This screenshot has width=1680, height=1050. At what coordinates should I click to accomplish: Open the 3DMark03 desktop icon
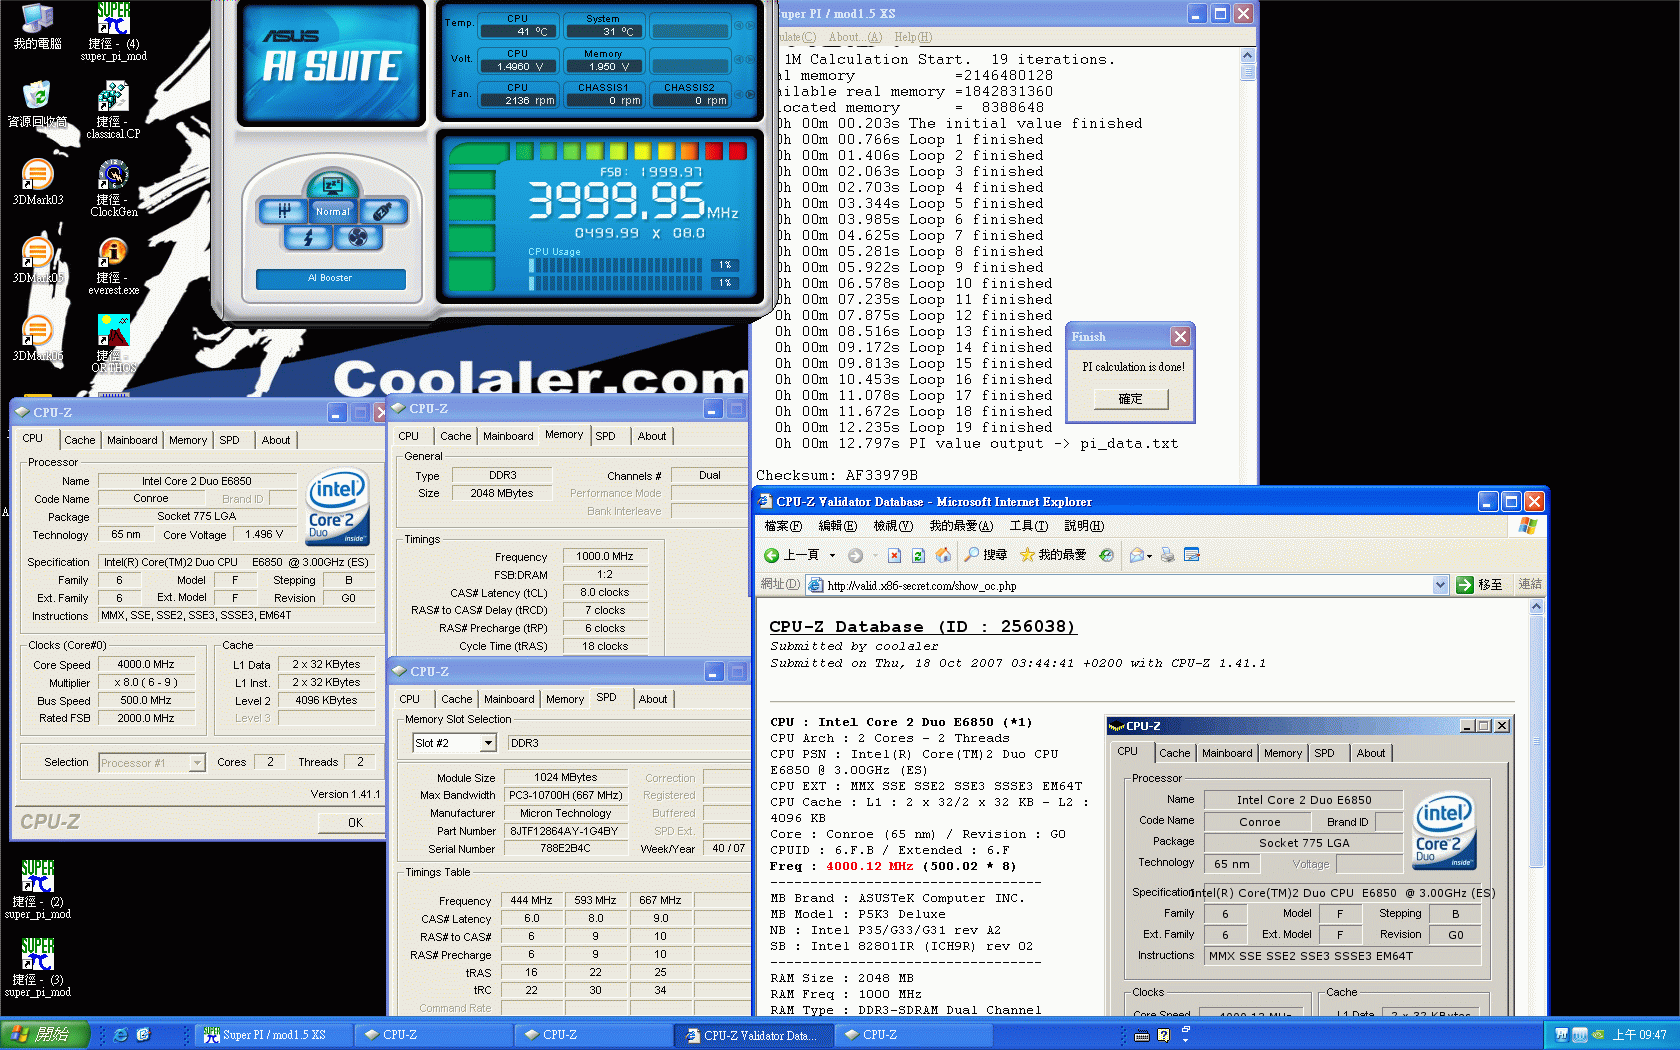click(x=37, y=182)
